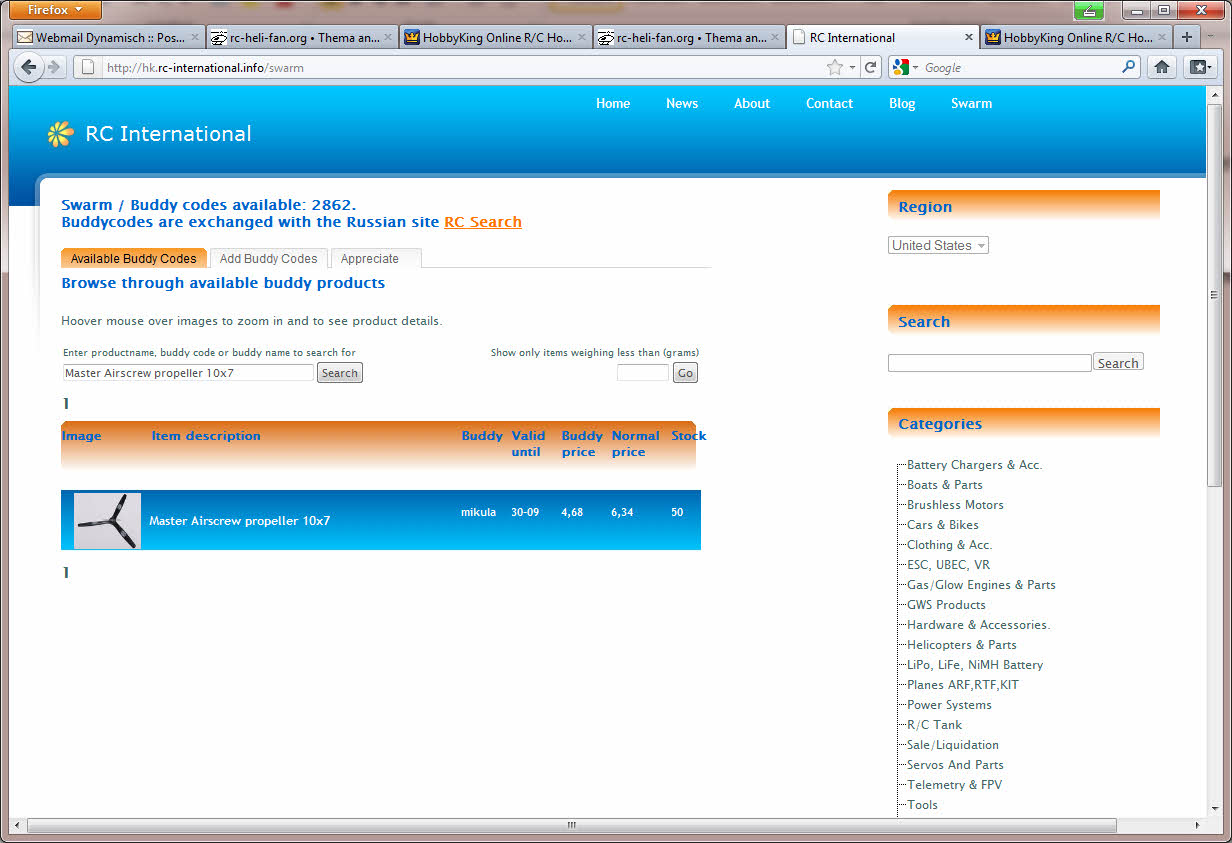Image resolution: width=1232 pixels, height=843 pixels.
Task: Follow the RC Search link
Action: click(483, 222)
